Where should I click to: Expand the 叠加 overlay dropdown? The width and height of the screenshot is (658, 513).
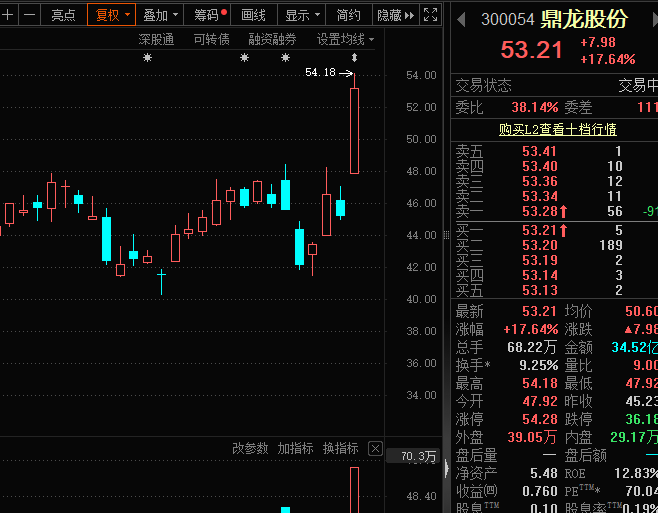pyautogui.click(x=160, y=15)
